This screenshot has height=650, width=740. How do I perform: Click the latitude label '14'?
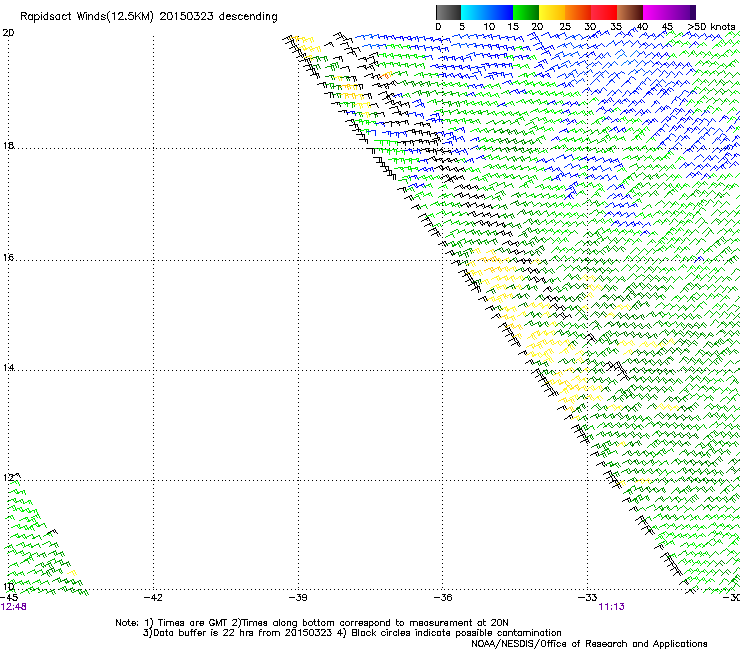coord(8,367)
